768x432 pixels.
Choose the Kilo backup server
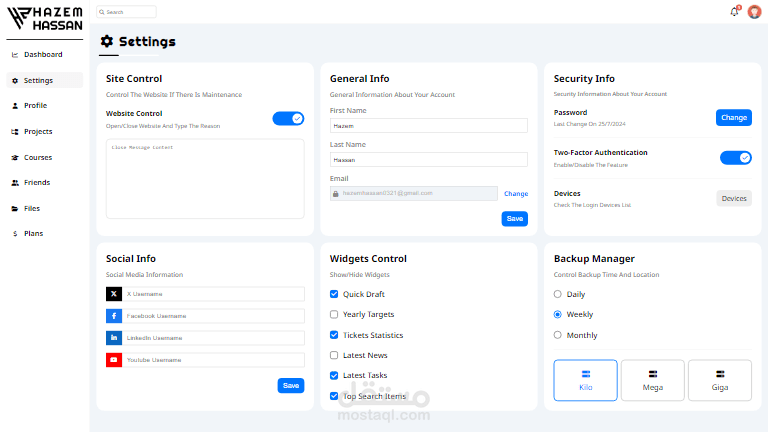point(586,381)
